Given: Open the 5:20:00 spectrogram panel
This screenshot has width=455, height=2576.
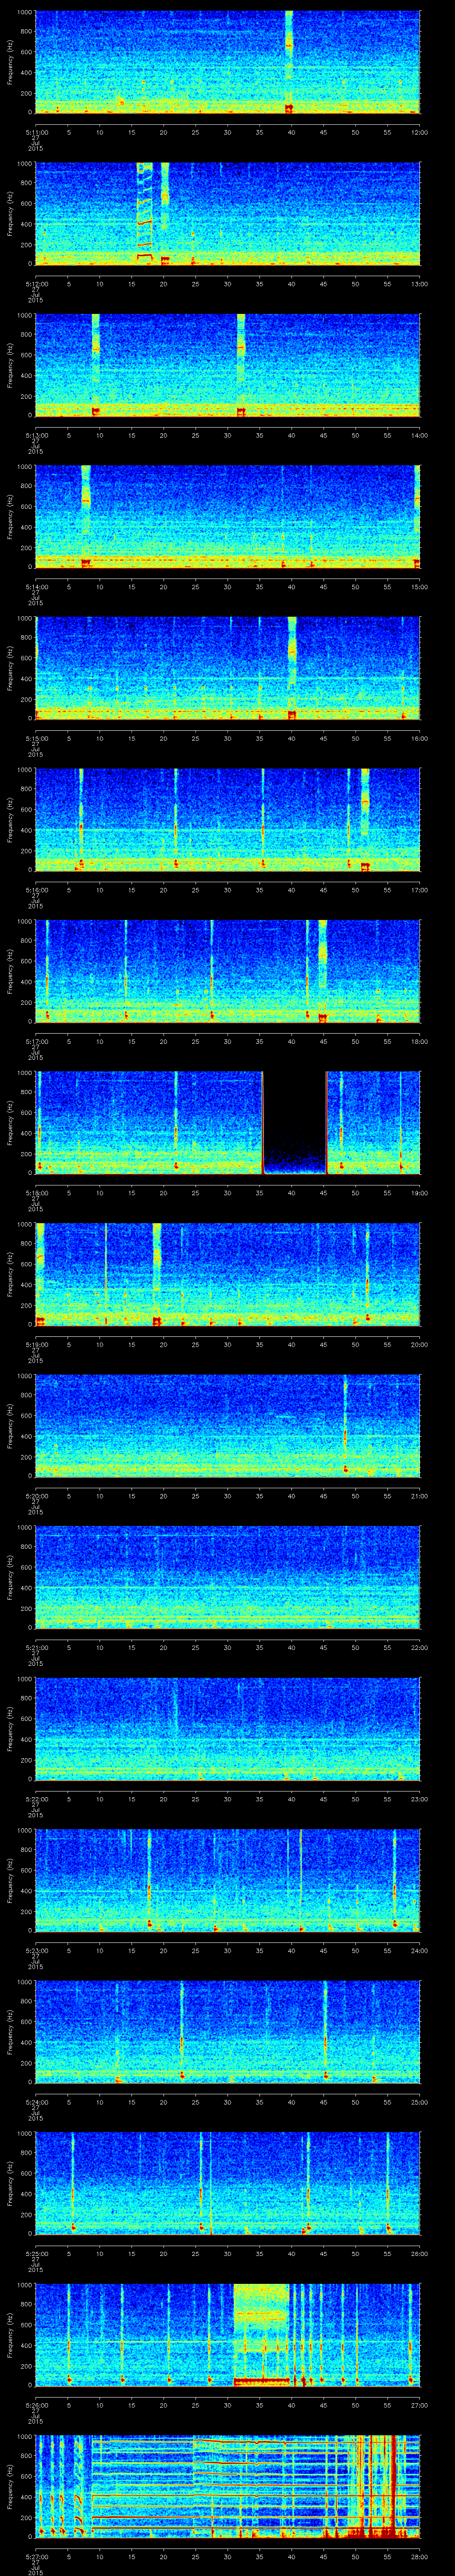Looking at the screenshot, I should [x=228, y=1425].
